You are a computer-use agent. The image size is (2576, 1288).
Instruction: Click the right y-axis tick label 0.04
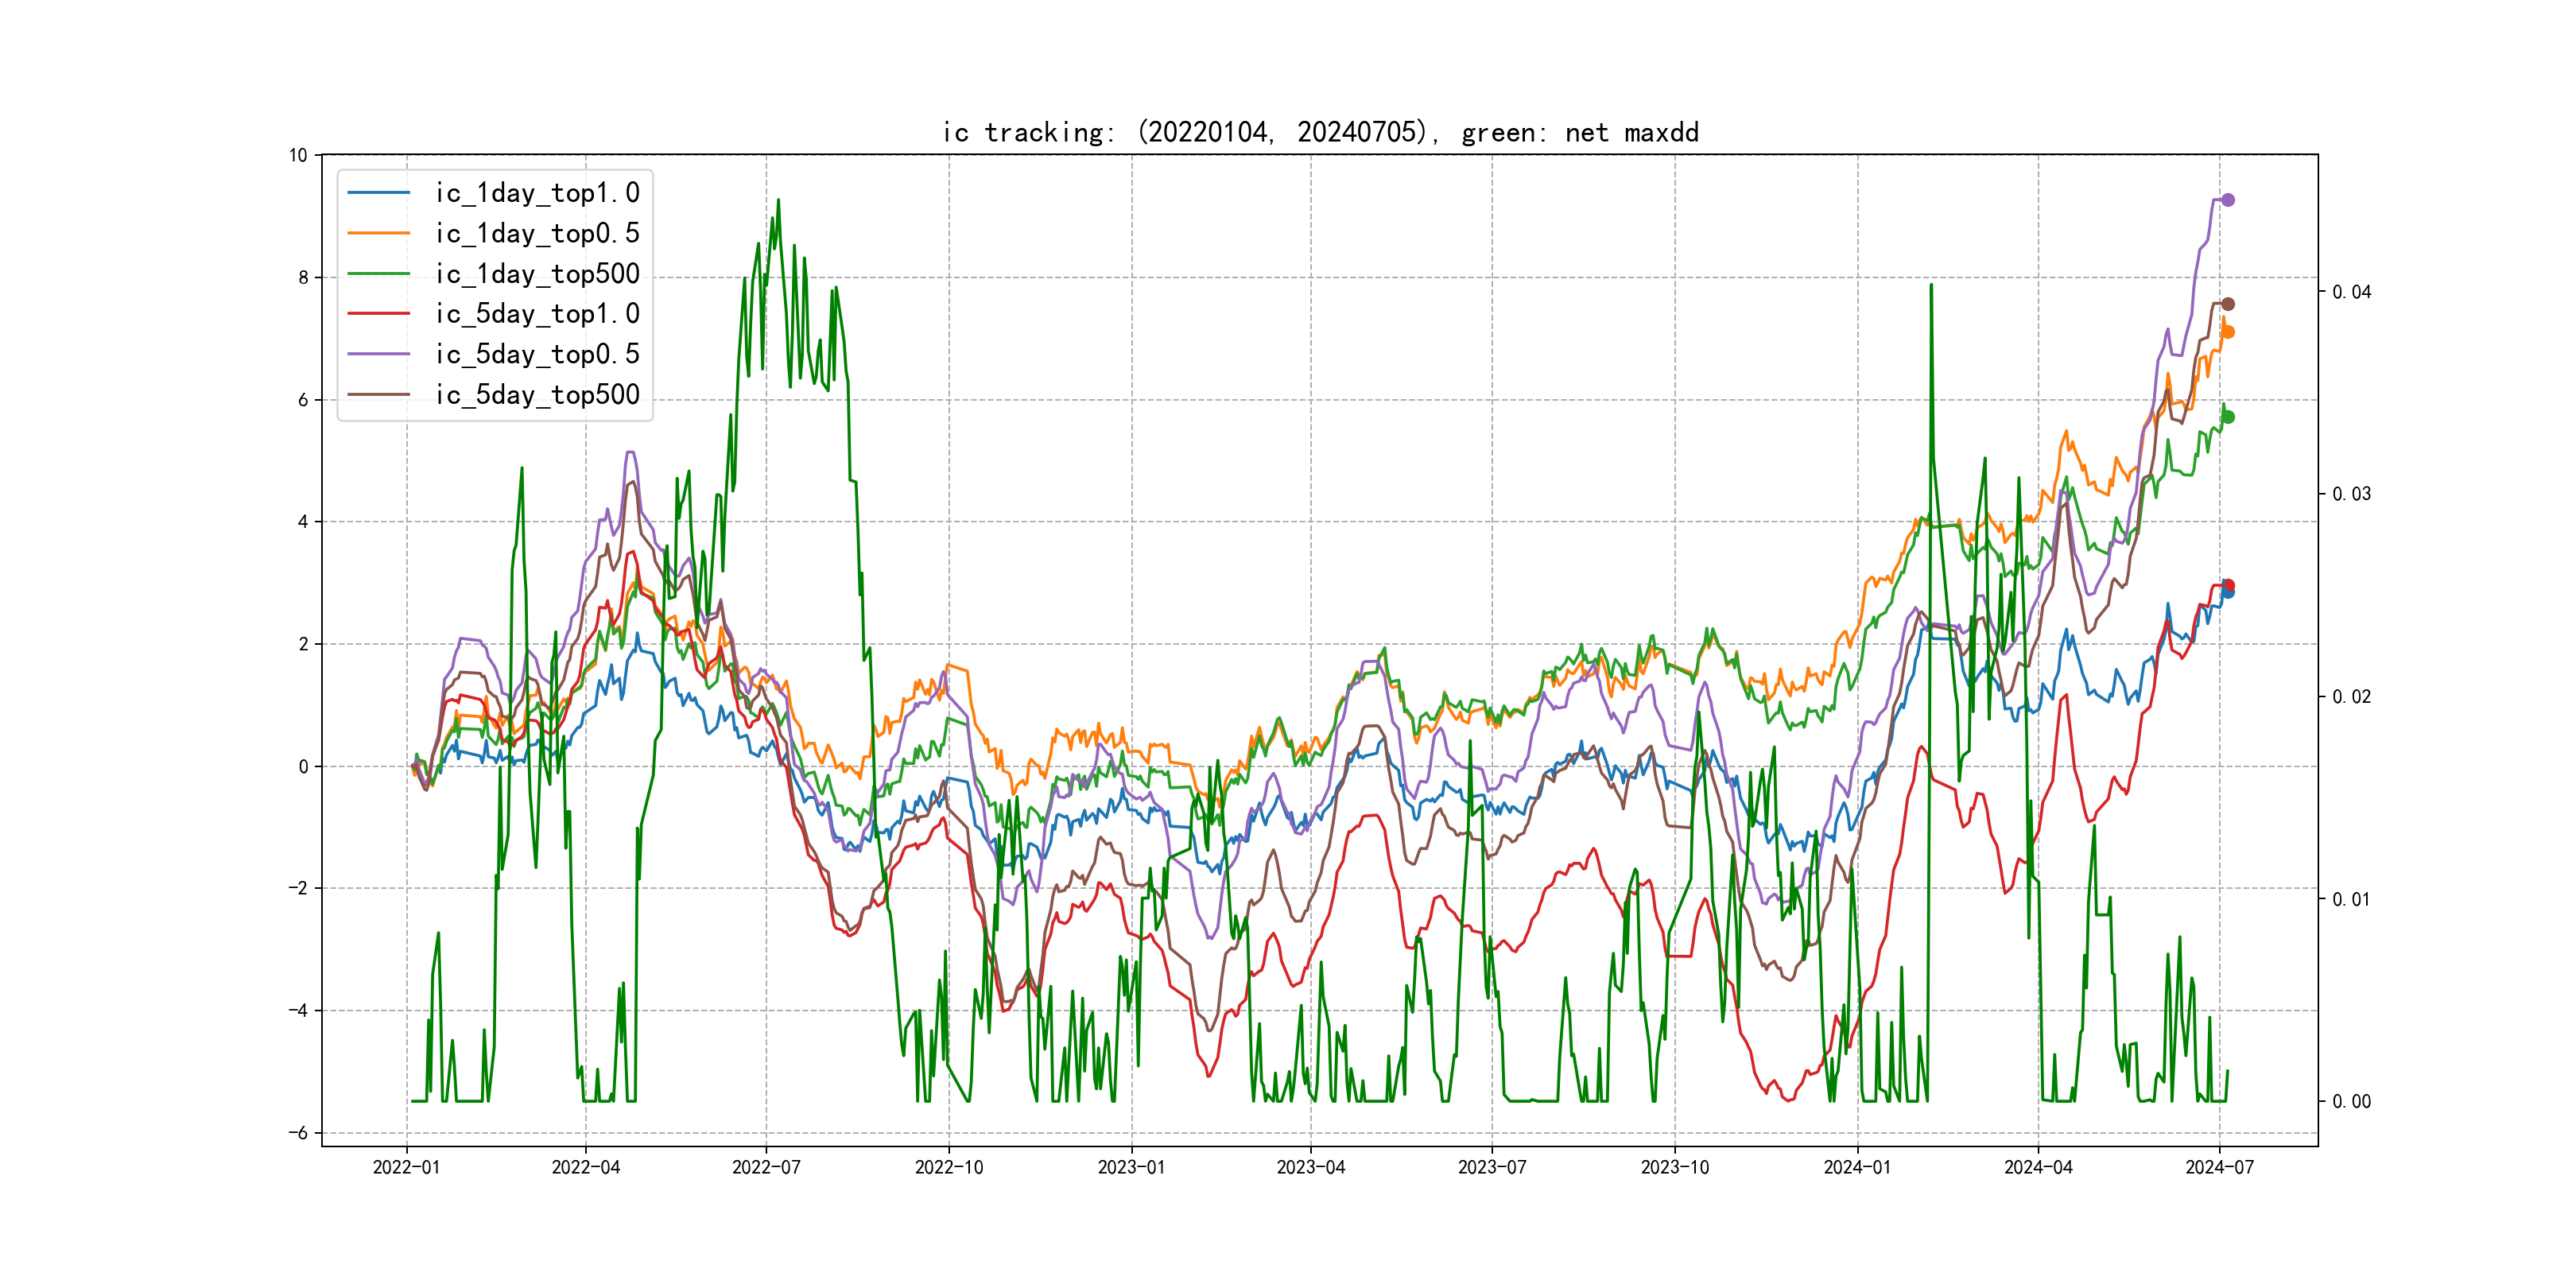[x=2351, y=292]
